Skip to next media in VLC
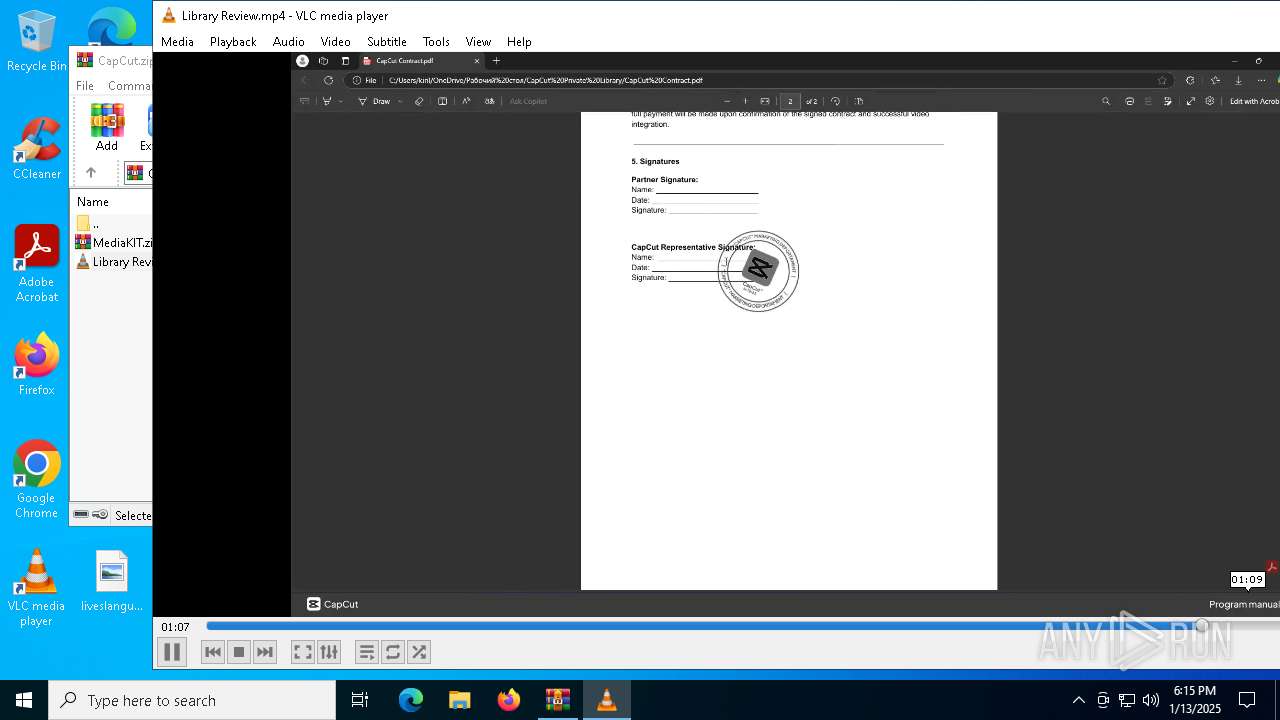 [x=265, y=652]
